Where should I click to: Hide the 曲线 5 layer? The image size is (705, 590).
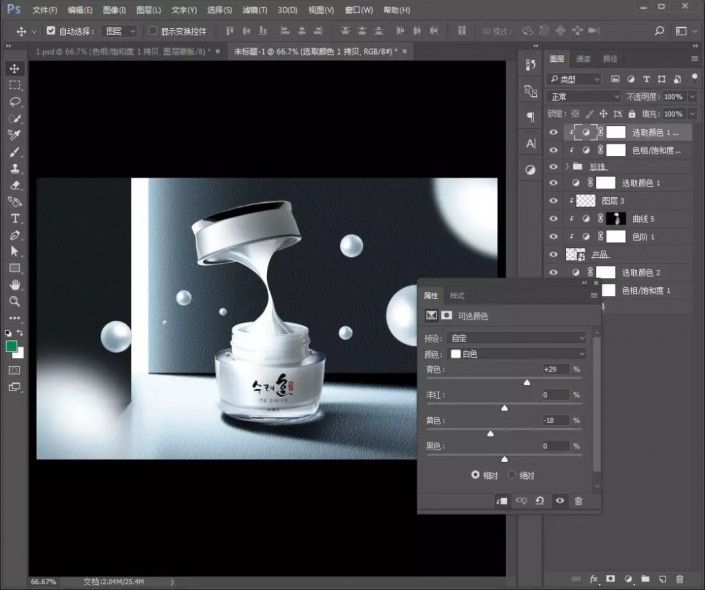553,218
